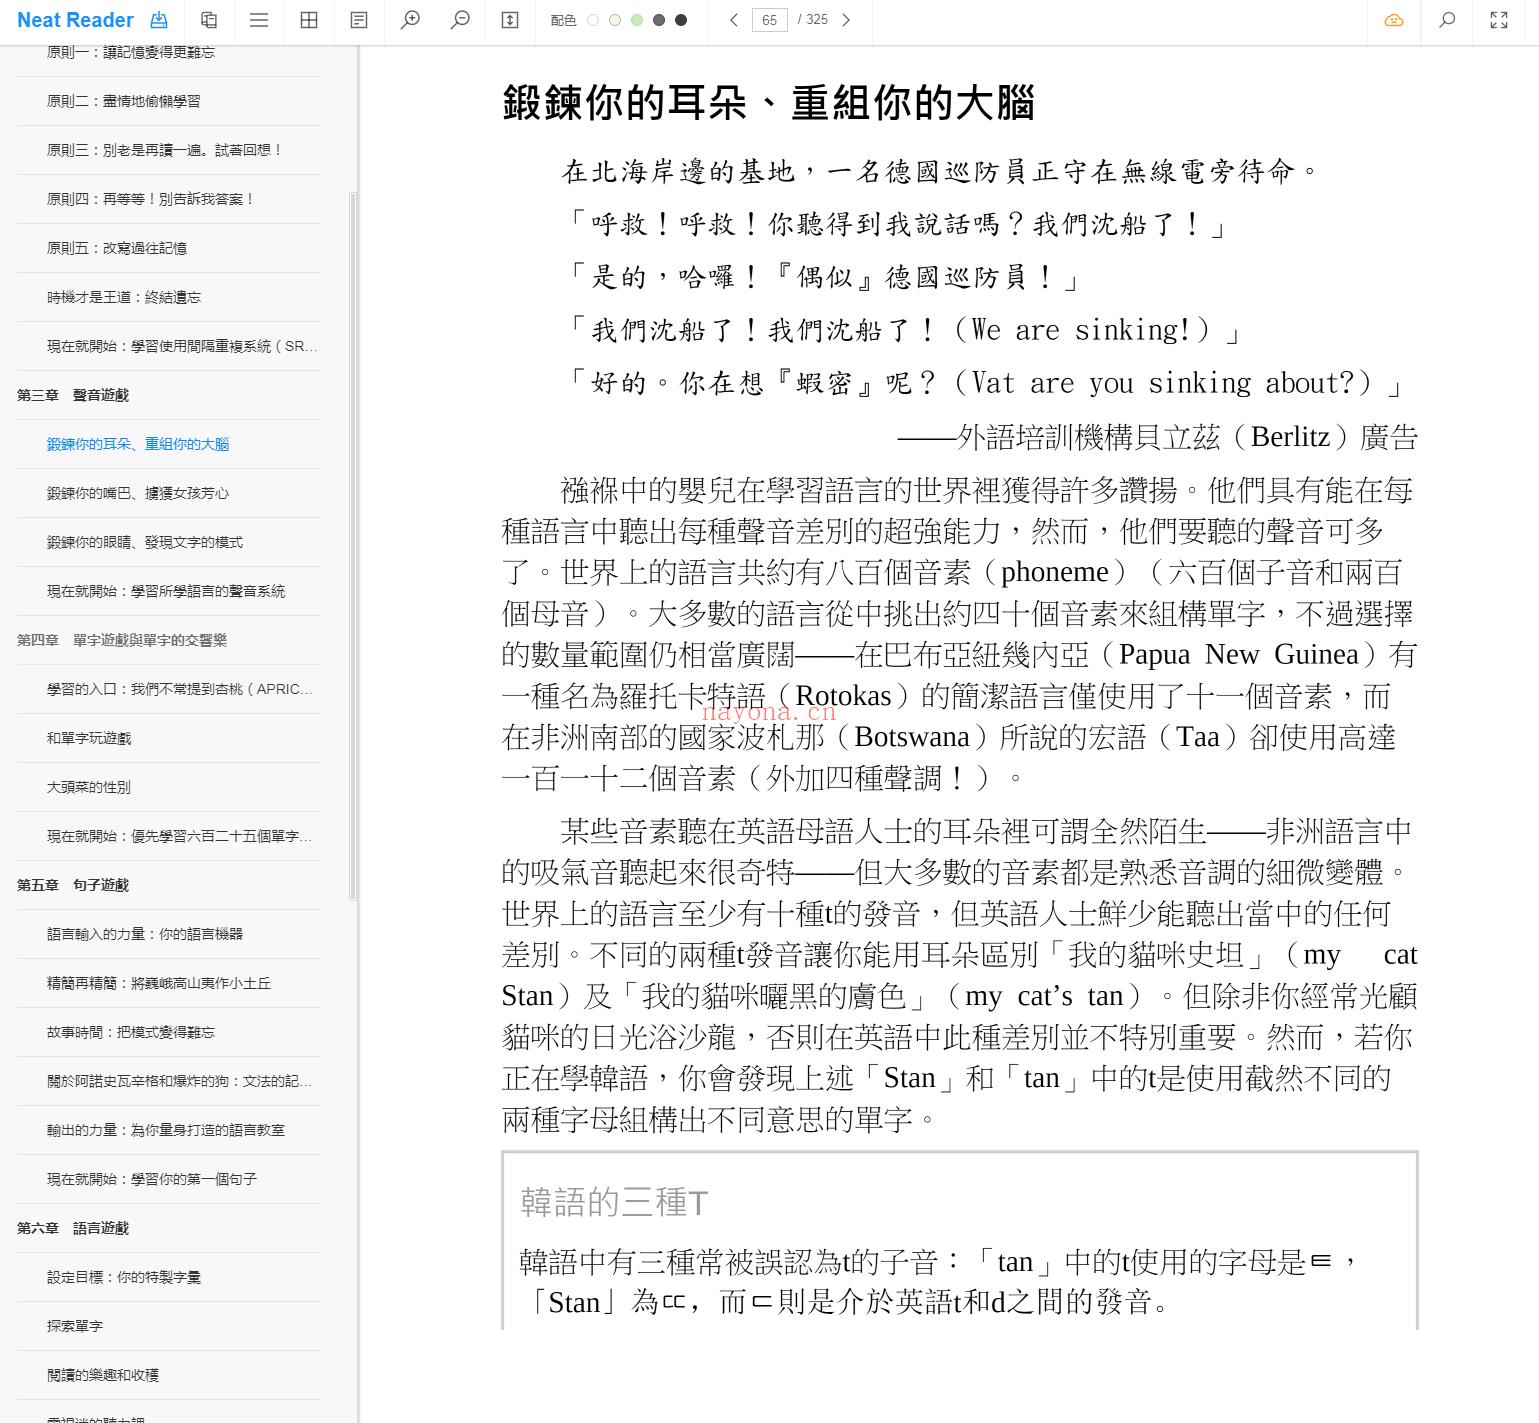Go to the next page arrow
The height and width of the screenshot is (1423, 1539).
(846, 20)
